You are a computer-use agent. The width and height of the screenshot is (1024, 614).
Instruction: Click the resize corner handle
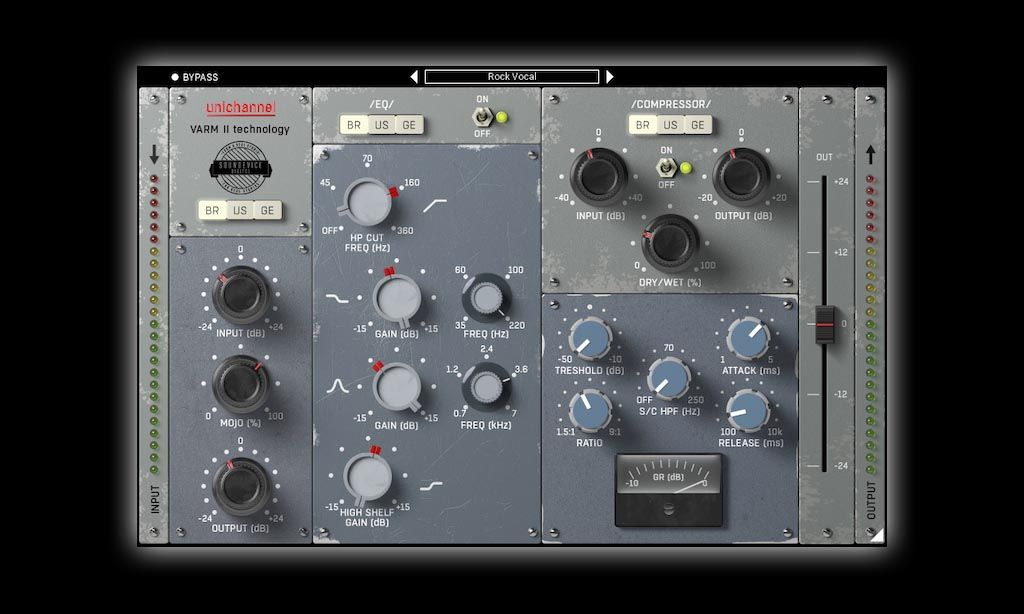(x=878, y=536)
